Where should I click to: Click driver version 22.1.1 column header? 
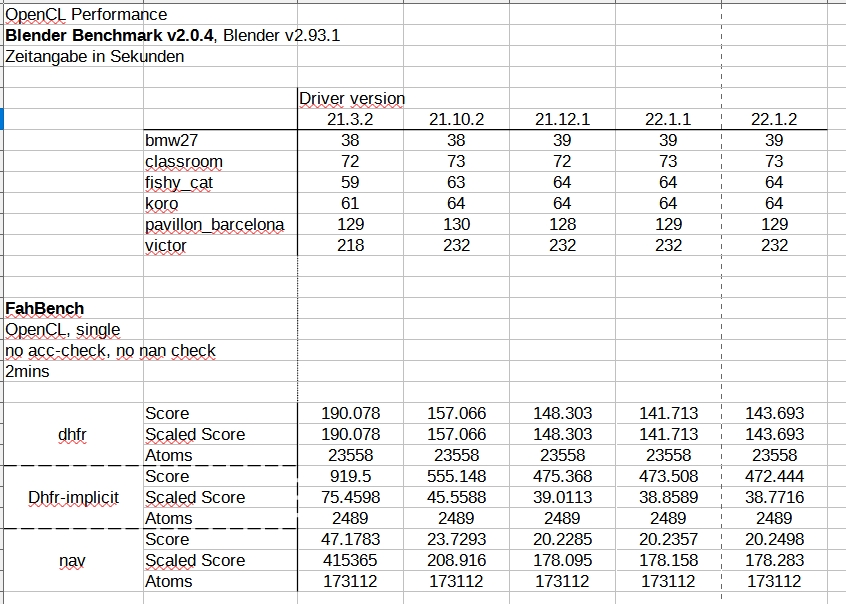point(668,119)
